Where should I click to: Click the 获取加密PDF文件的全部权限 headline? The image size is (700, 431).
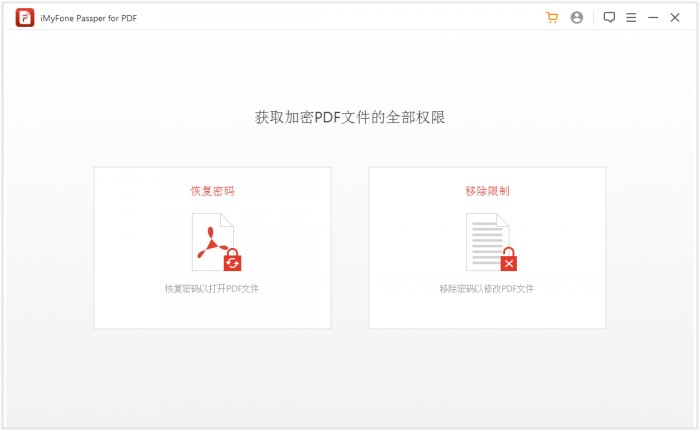350,117
